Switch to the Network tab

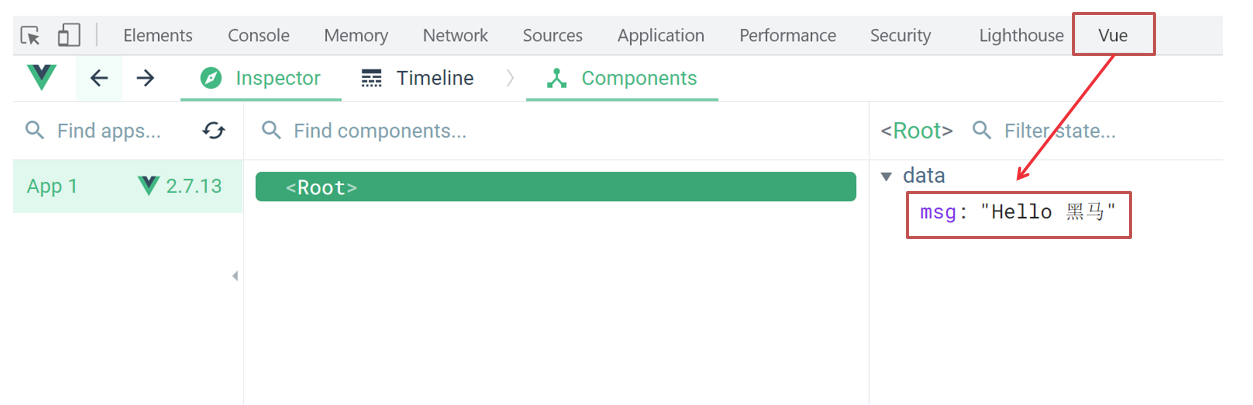[x=455, y=36]
